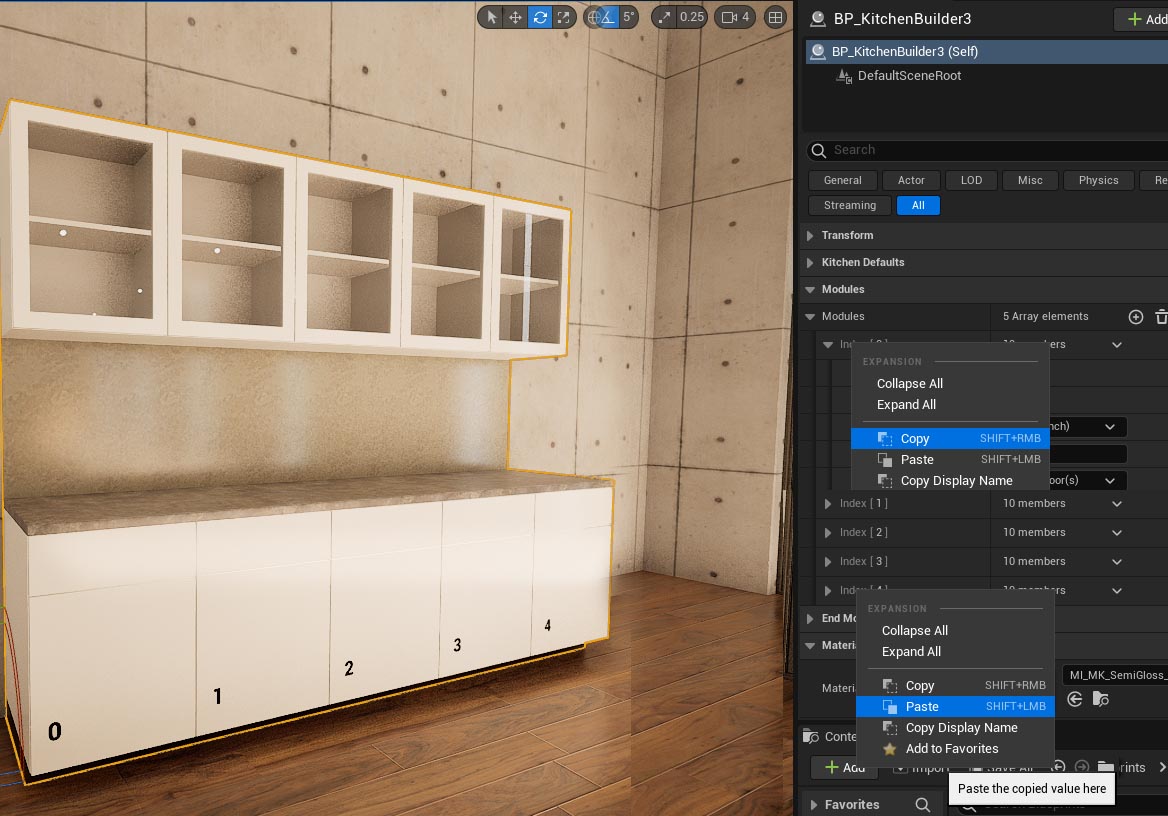This screenshot has width=1168, height=816.
Task: Choose Add to Favorites from the context menu
Action: [956, 748]
